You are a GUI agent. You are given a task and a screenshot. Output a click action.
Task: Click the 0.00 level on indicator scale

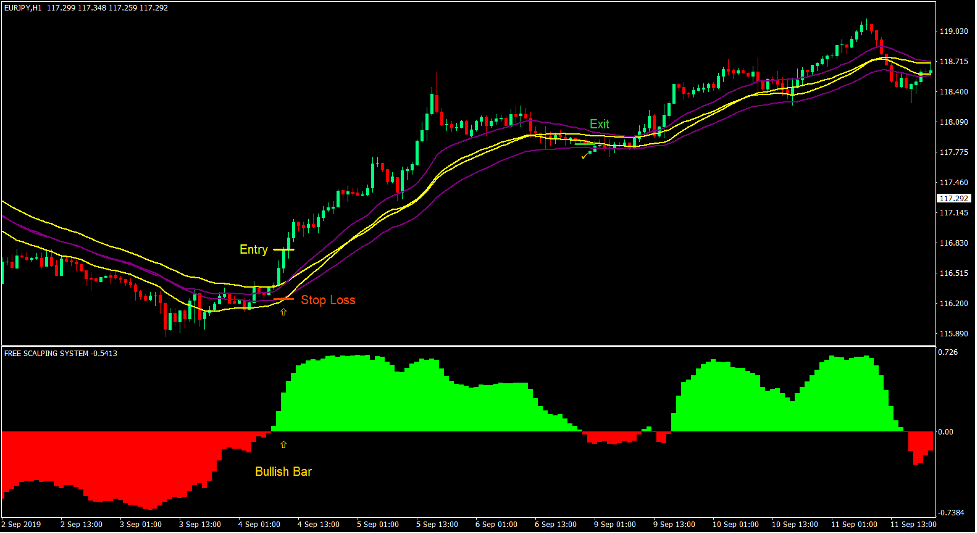(x=946, y=432)
